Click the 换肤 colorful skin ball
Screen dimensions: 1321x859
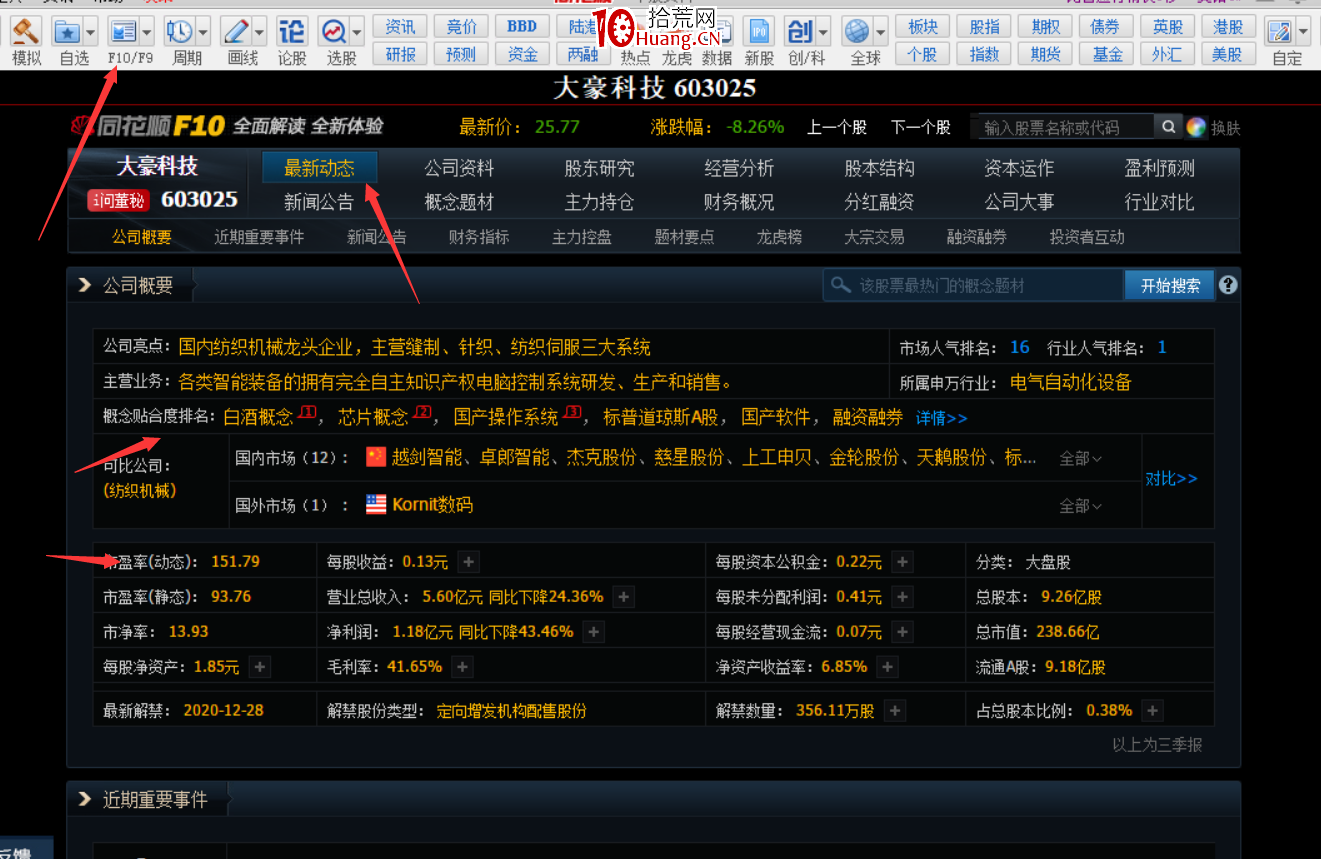(x=1196, y=127)
